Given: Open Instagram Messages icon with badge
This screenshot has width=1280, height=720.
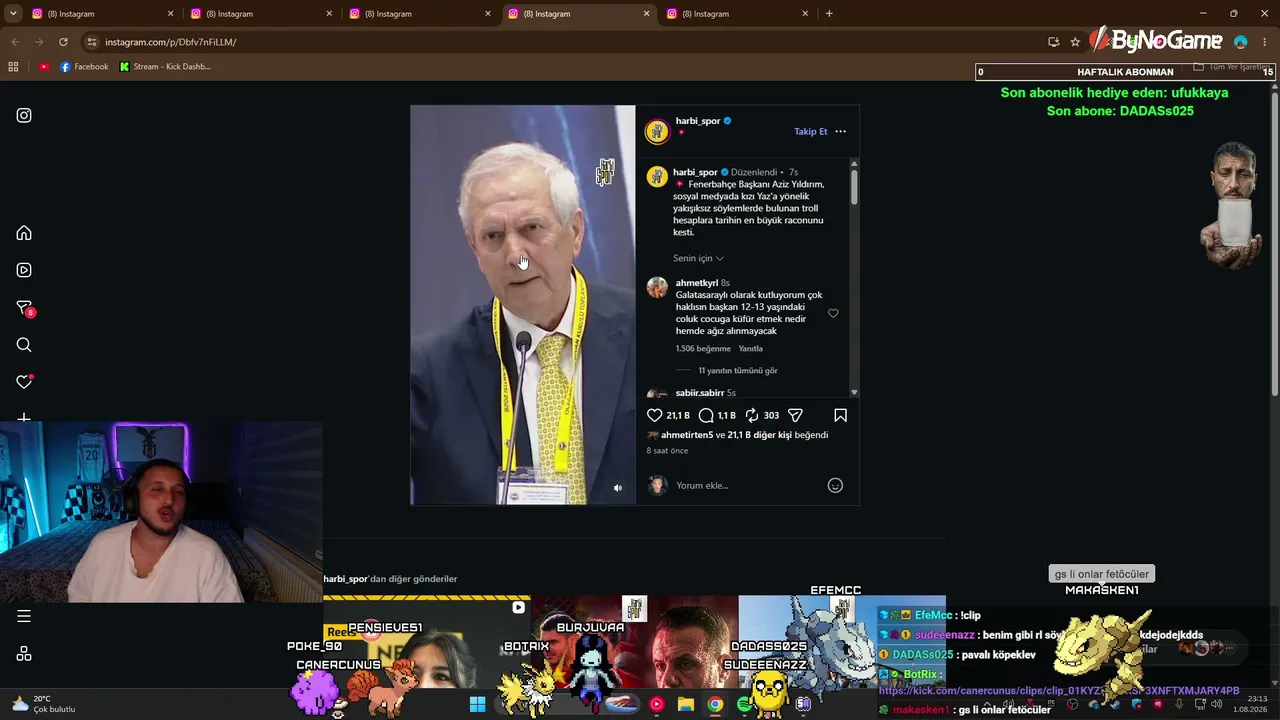Looking at the screenshot, I should pyautogui.click(x=25, y=308).
